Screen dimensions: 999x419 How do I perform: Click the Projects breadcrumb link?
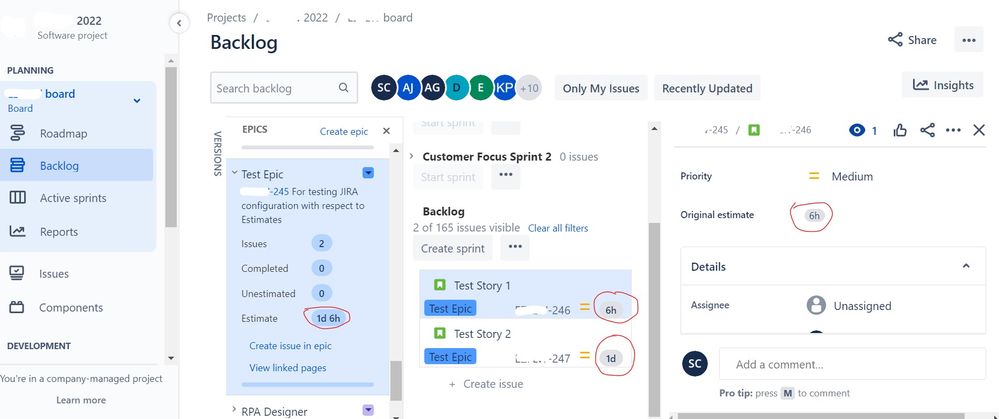click(x=226, y=18)
